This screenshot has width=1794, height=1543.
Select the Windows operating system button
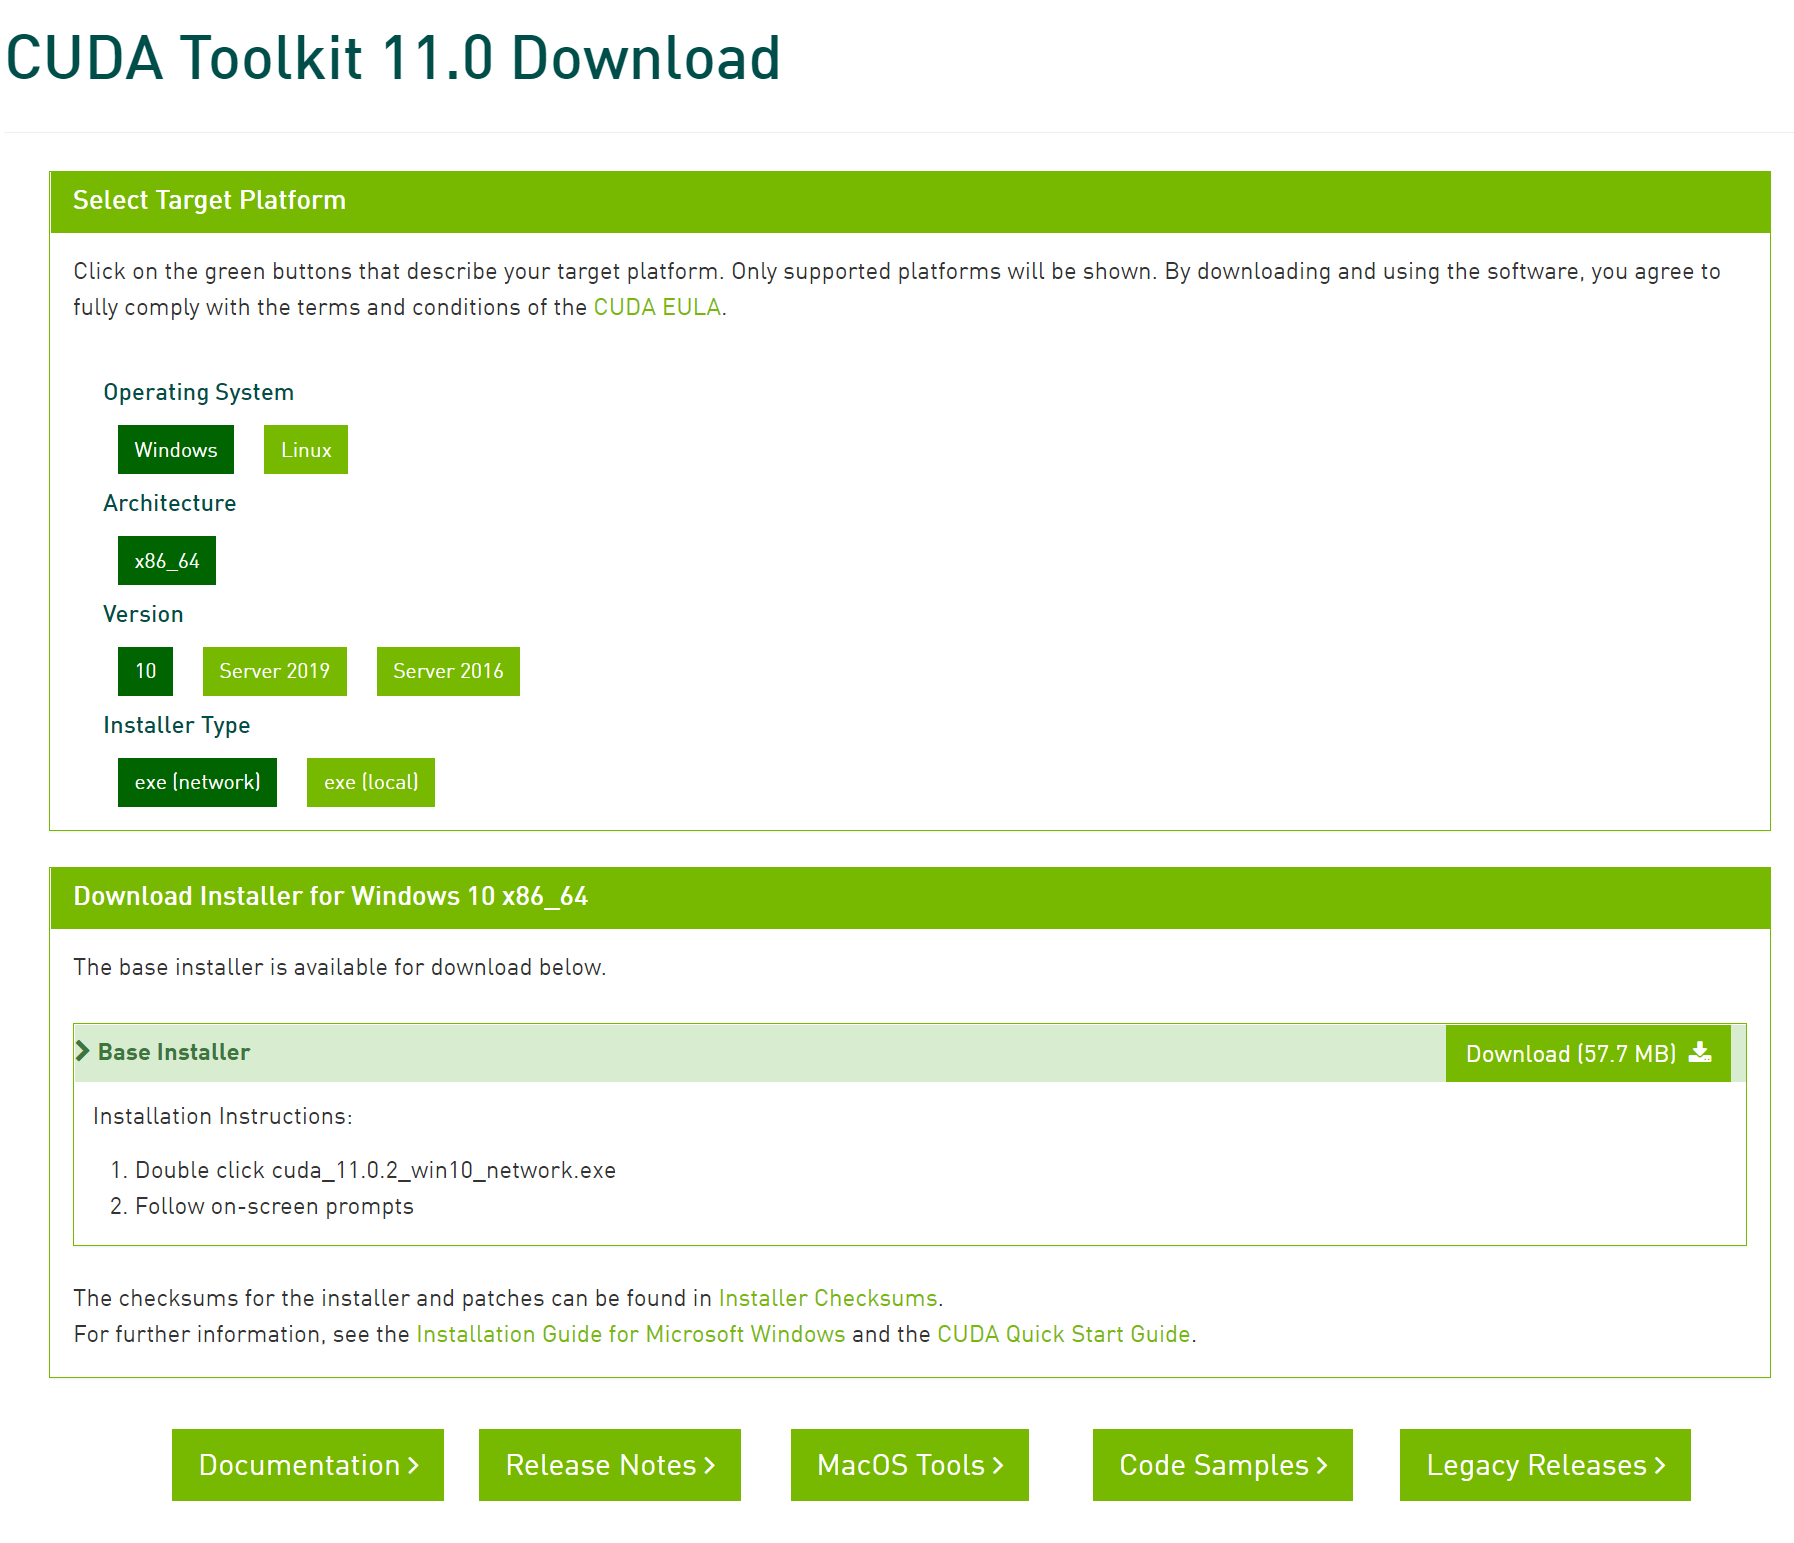(x=176, y=450)
